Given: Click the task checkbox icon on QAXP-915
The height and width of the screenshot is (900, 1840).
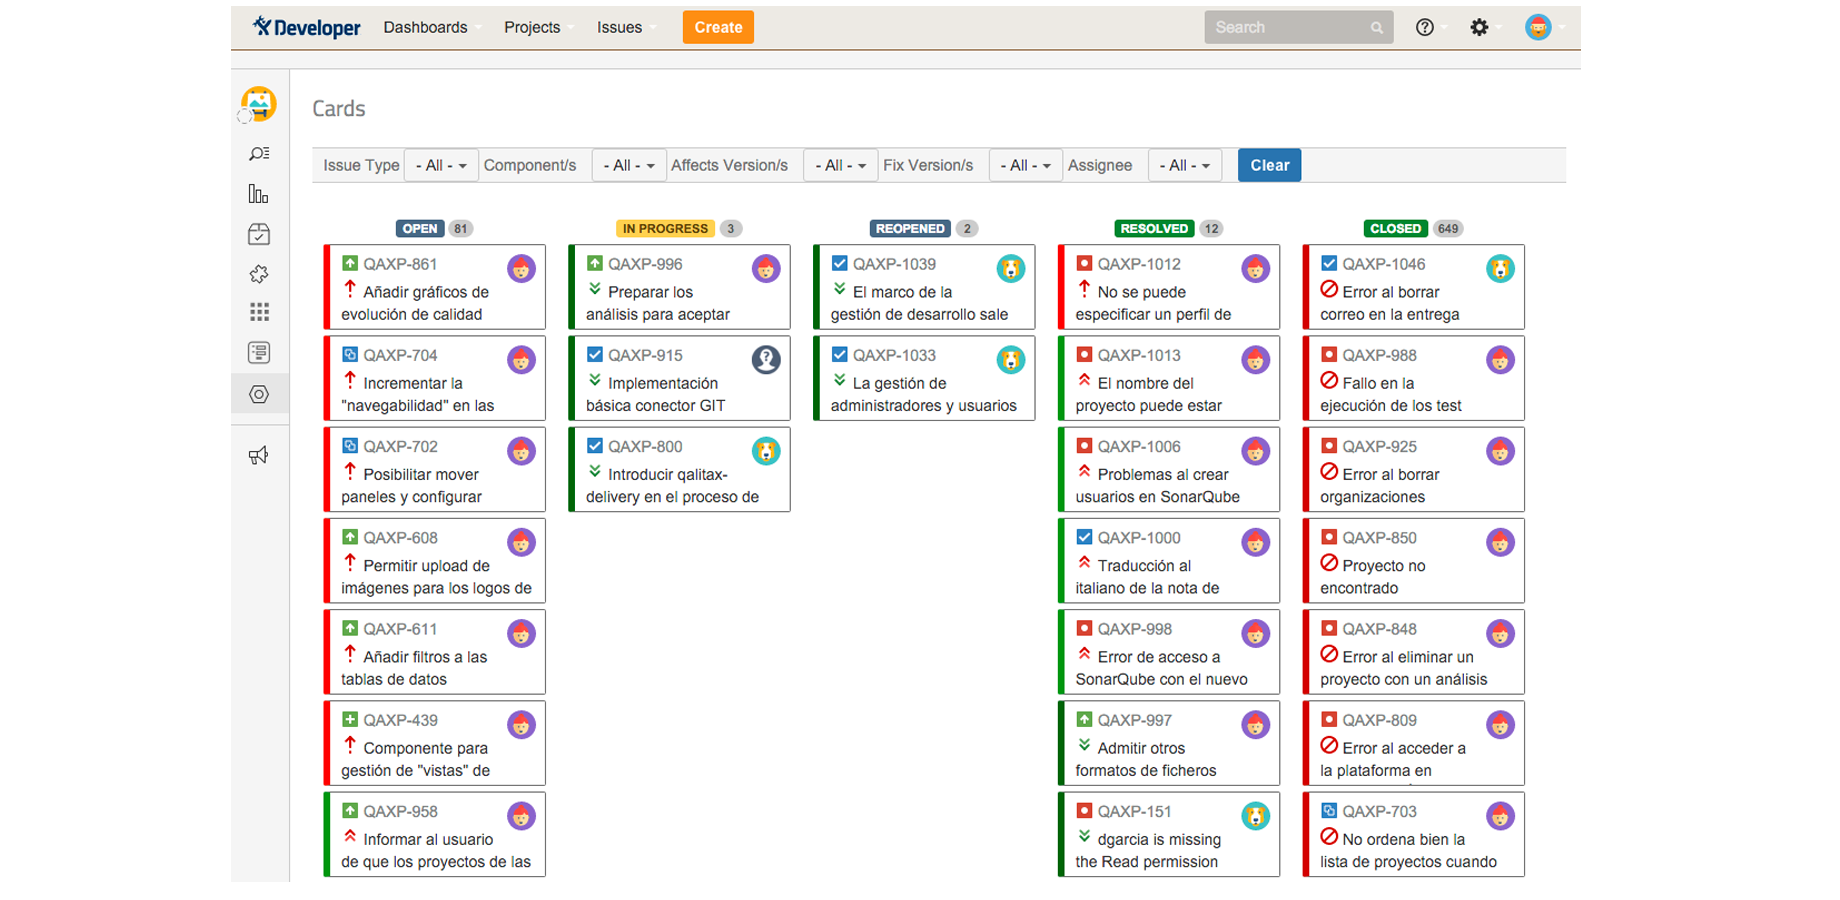Looking at the screenshot, I should 595,354.
